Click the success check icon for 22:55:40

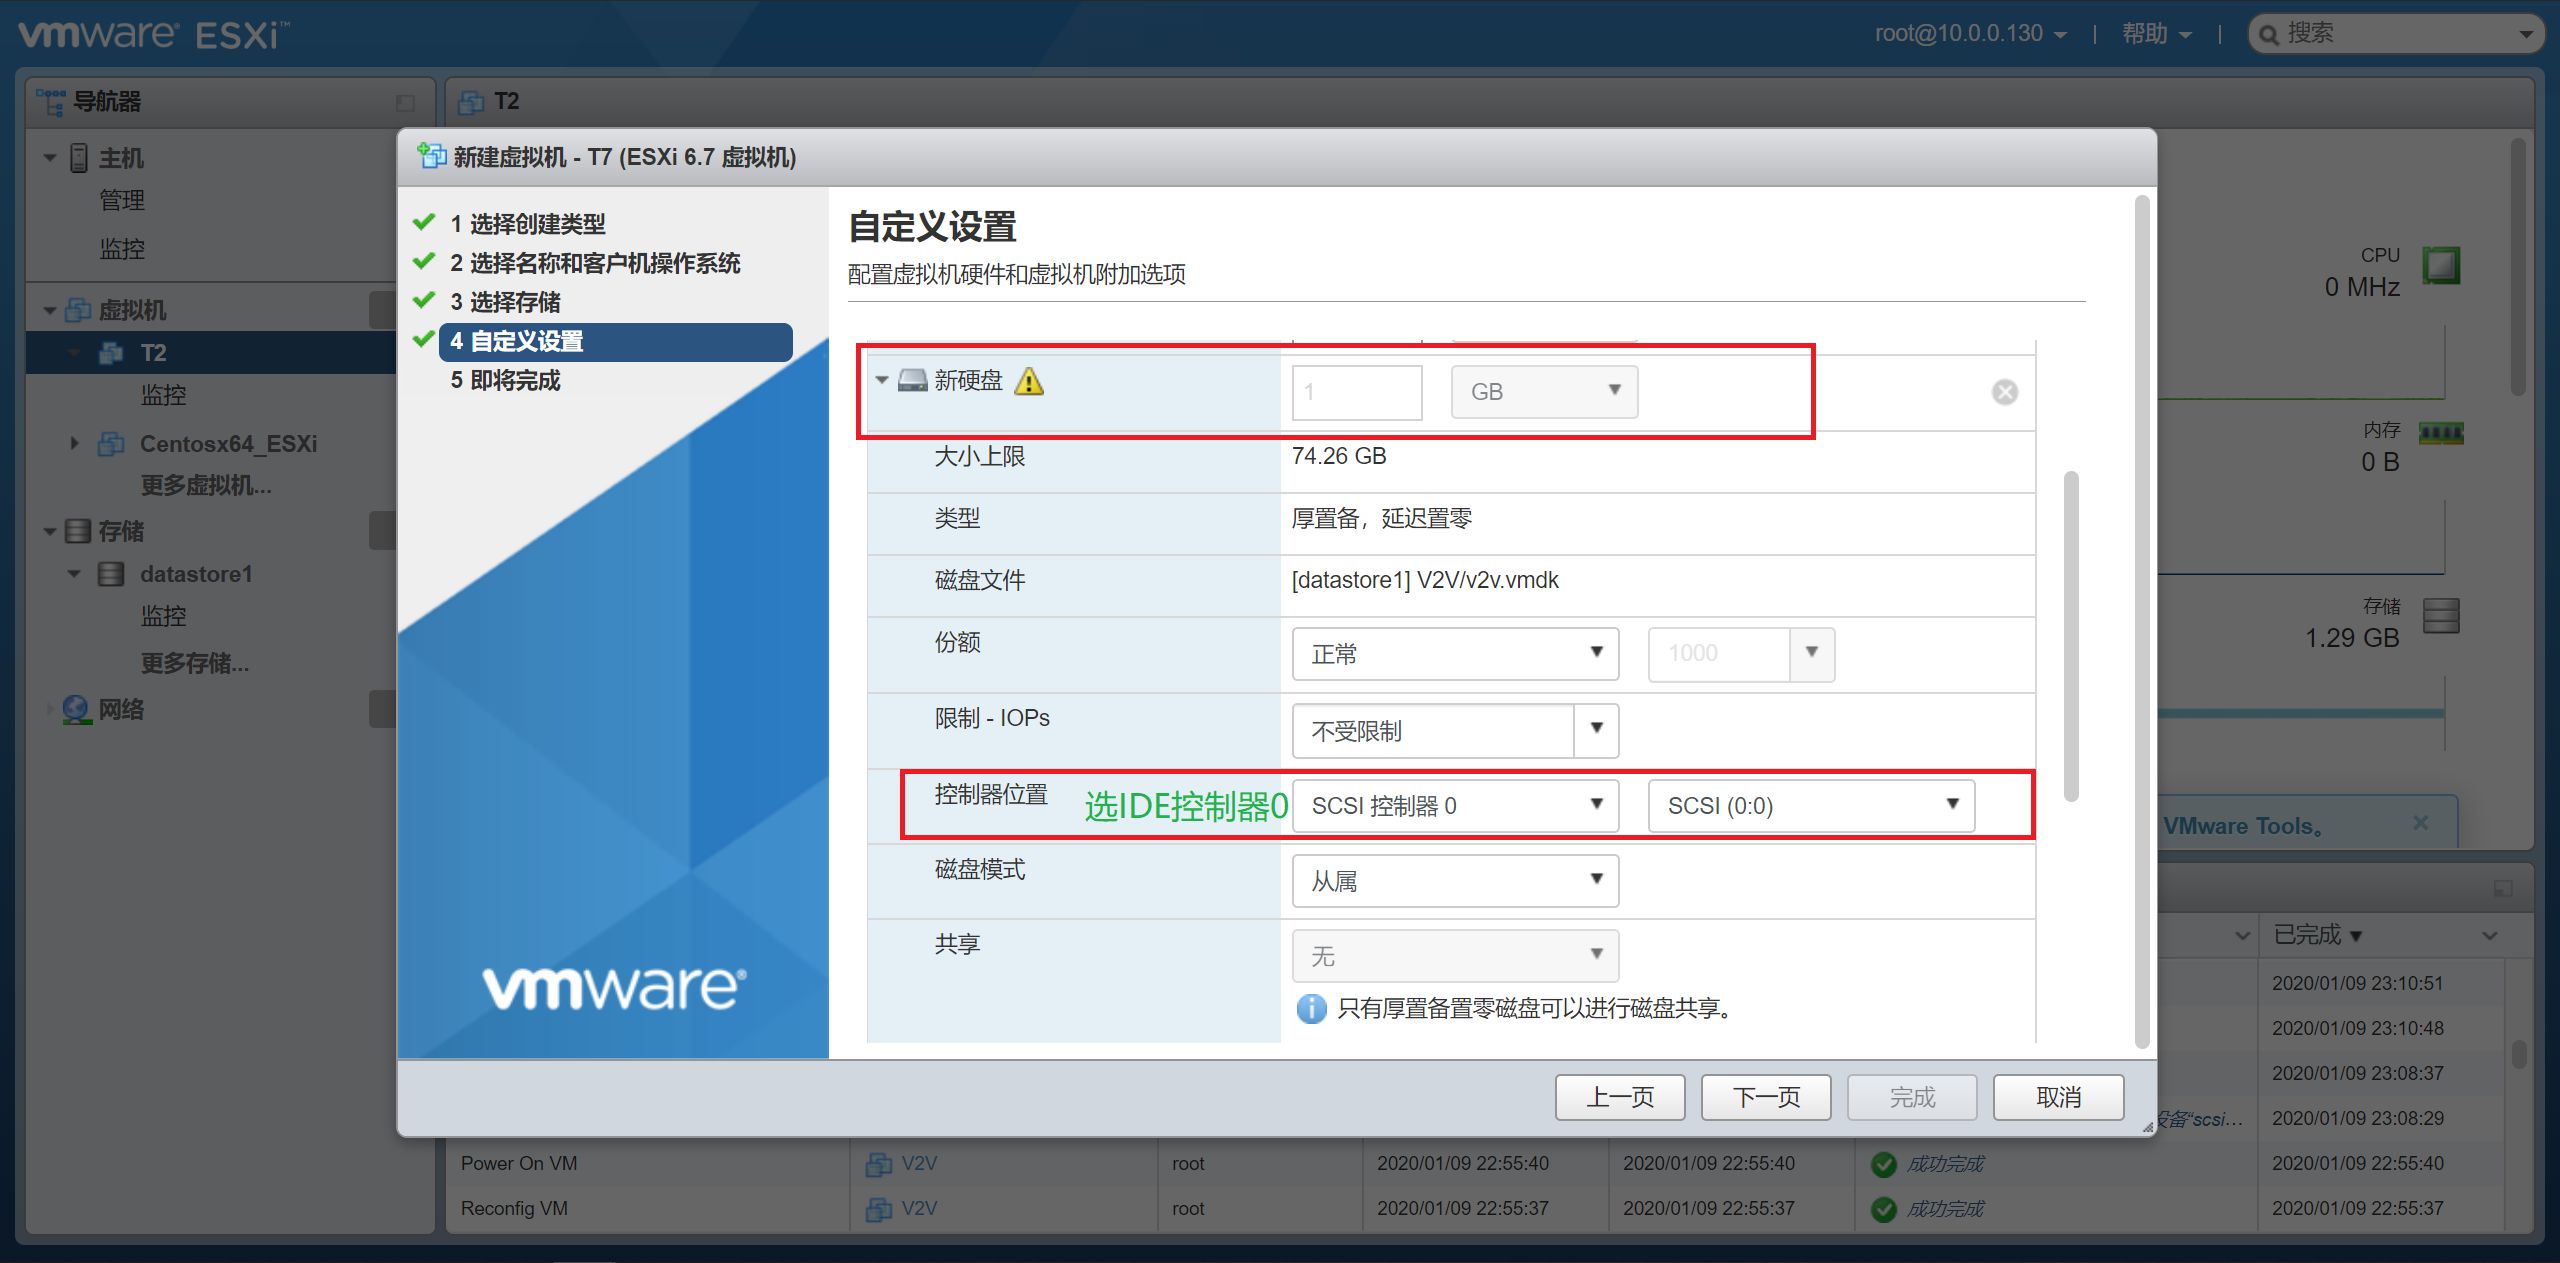[1884, 1164]
